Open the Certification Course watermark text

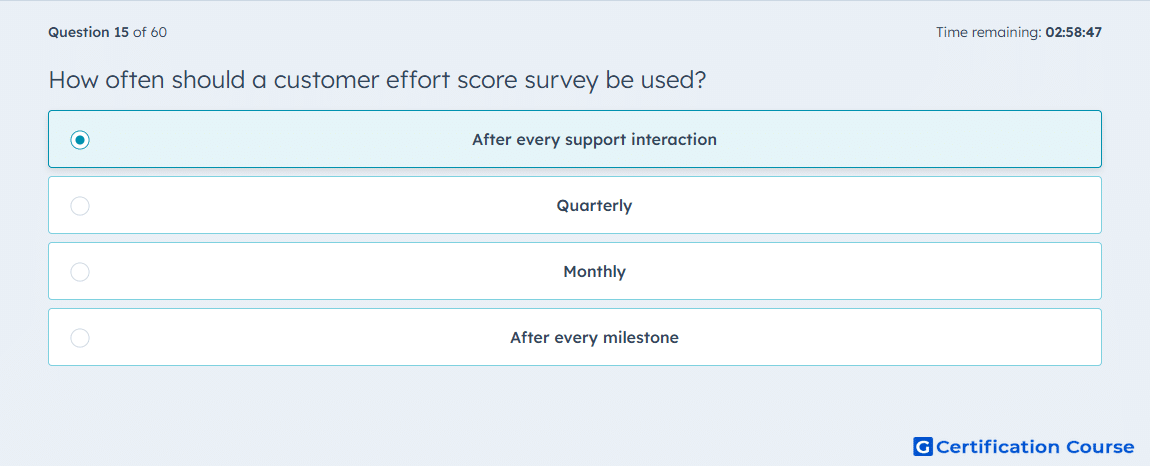tap(1035, 446)
